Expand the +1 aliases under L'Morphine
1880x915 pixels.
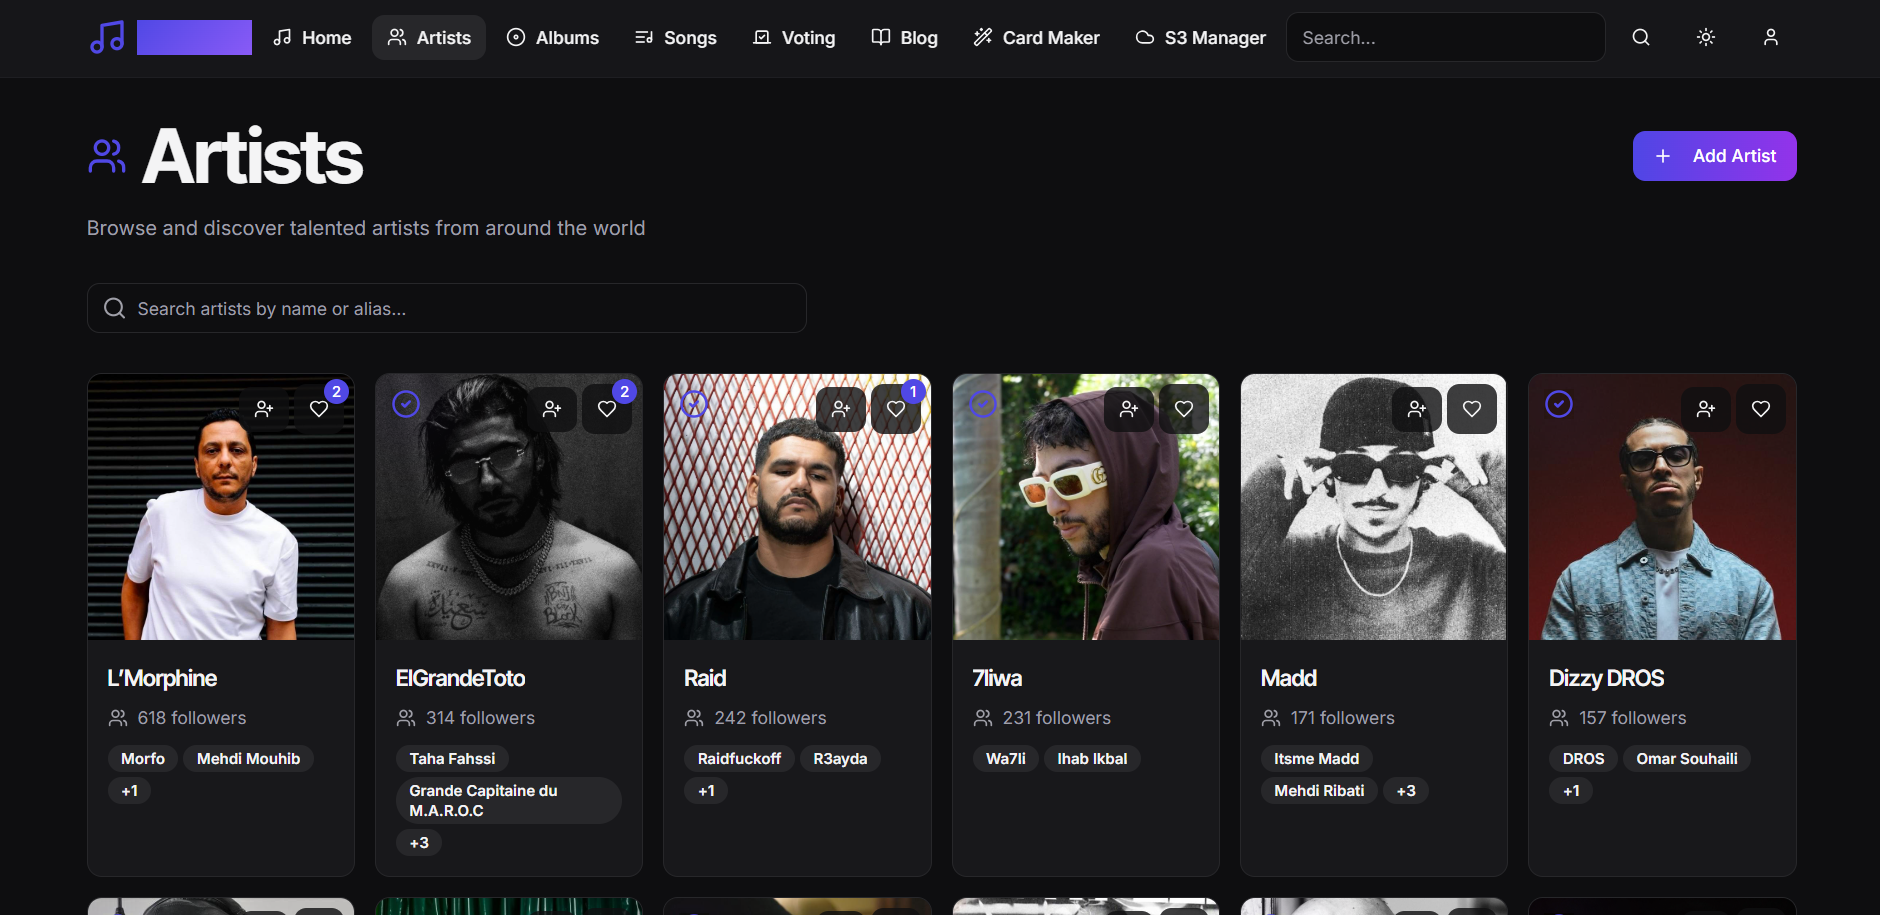[130, 791]
